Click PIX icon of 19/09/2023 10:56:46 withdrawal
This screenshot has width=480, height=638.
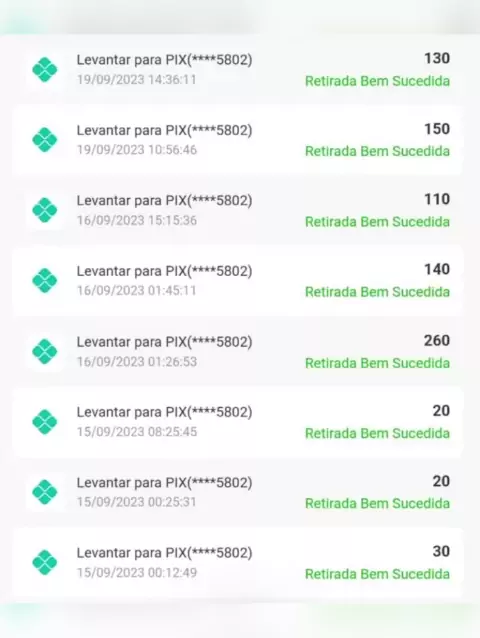[45, 140]
